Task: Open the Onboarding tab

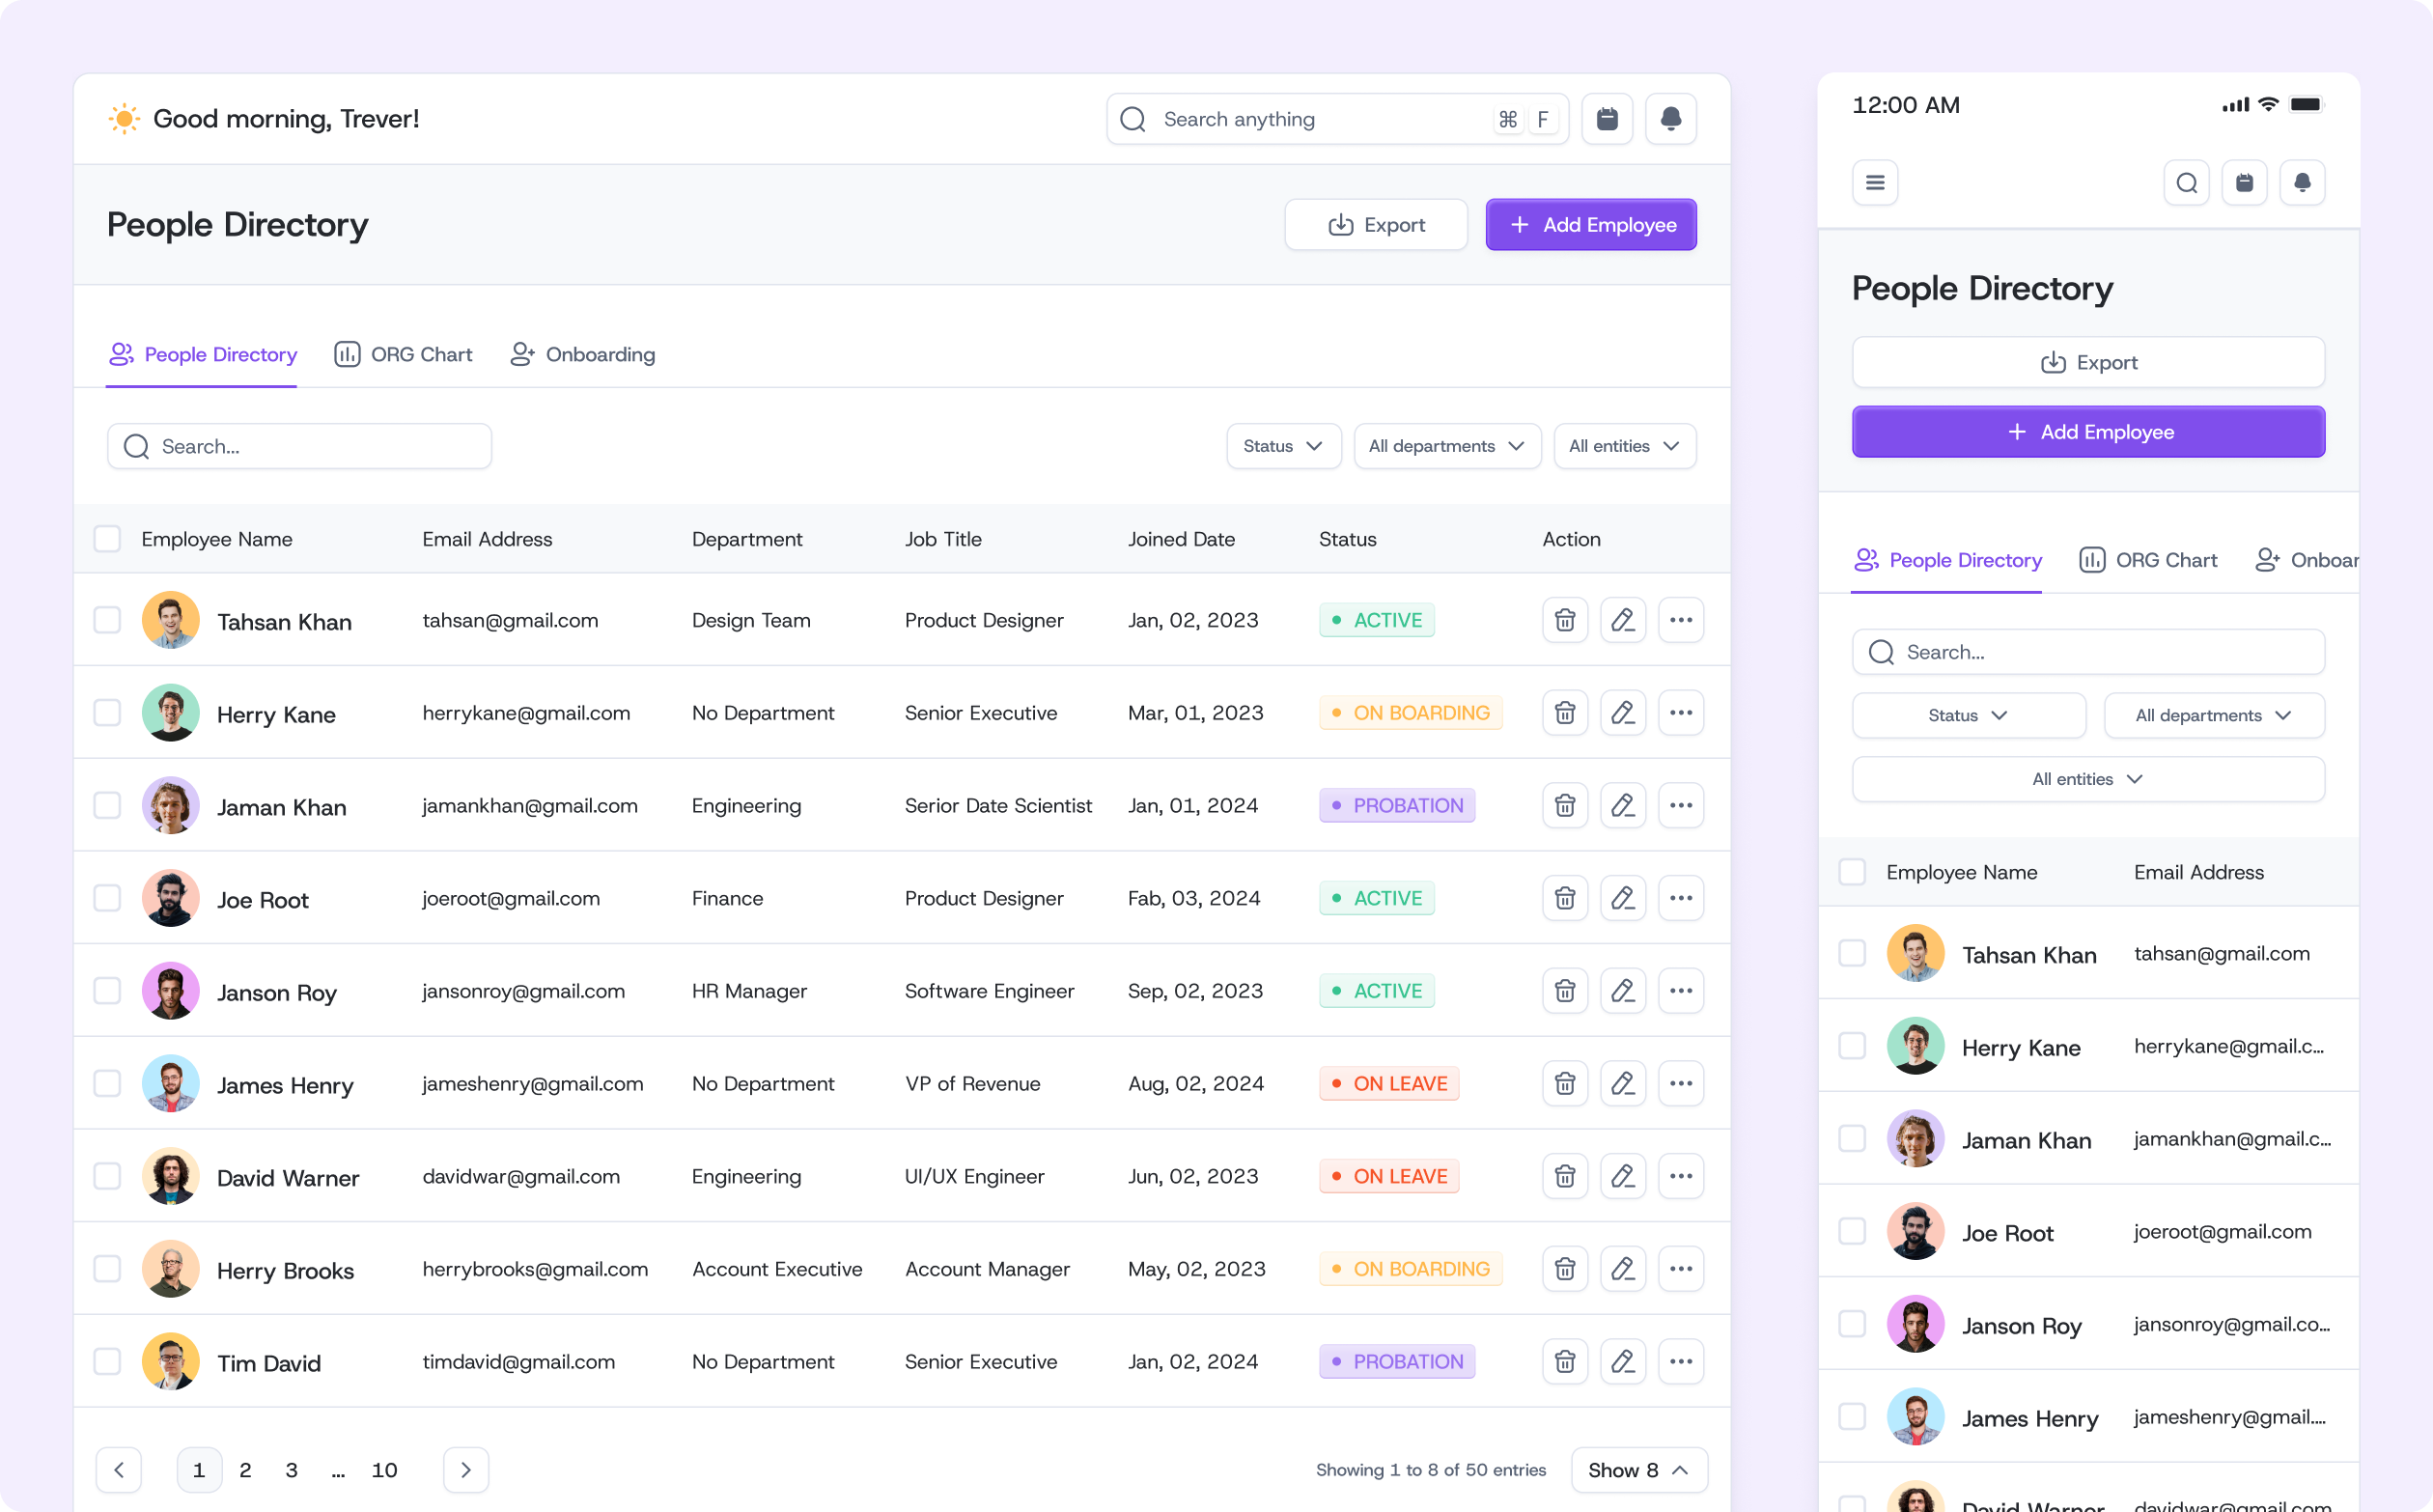Action: (583, 354)
